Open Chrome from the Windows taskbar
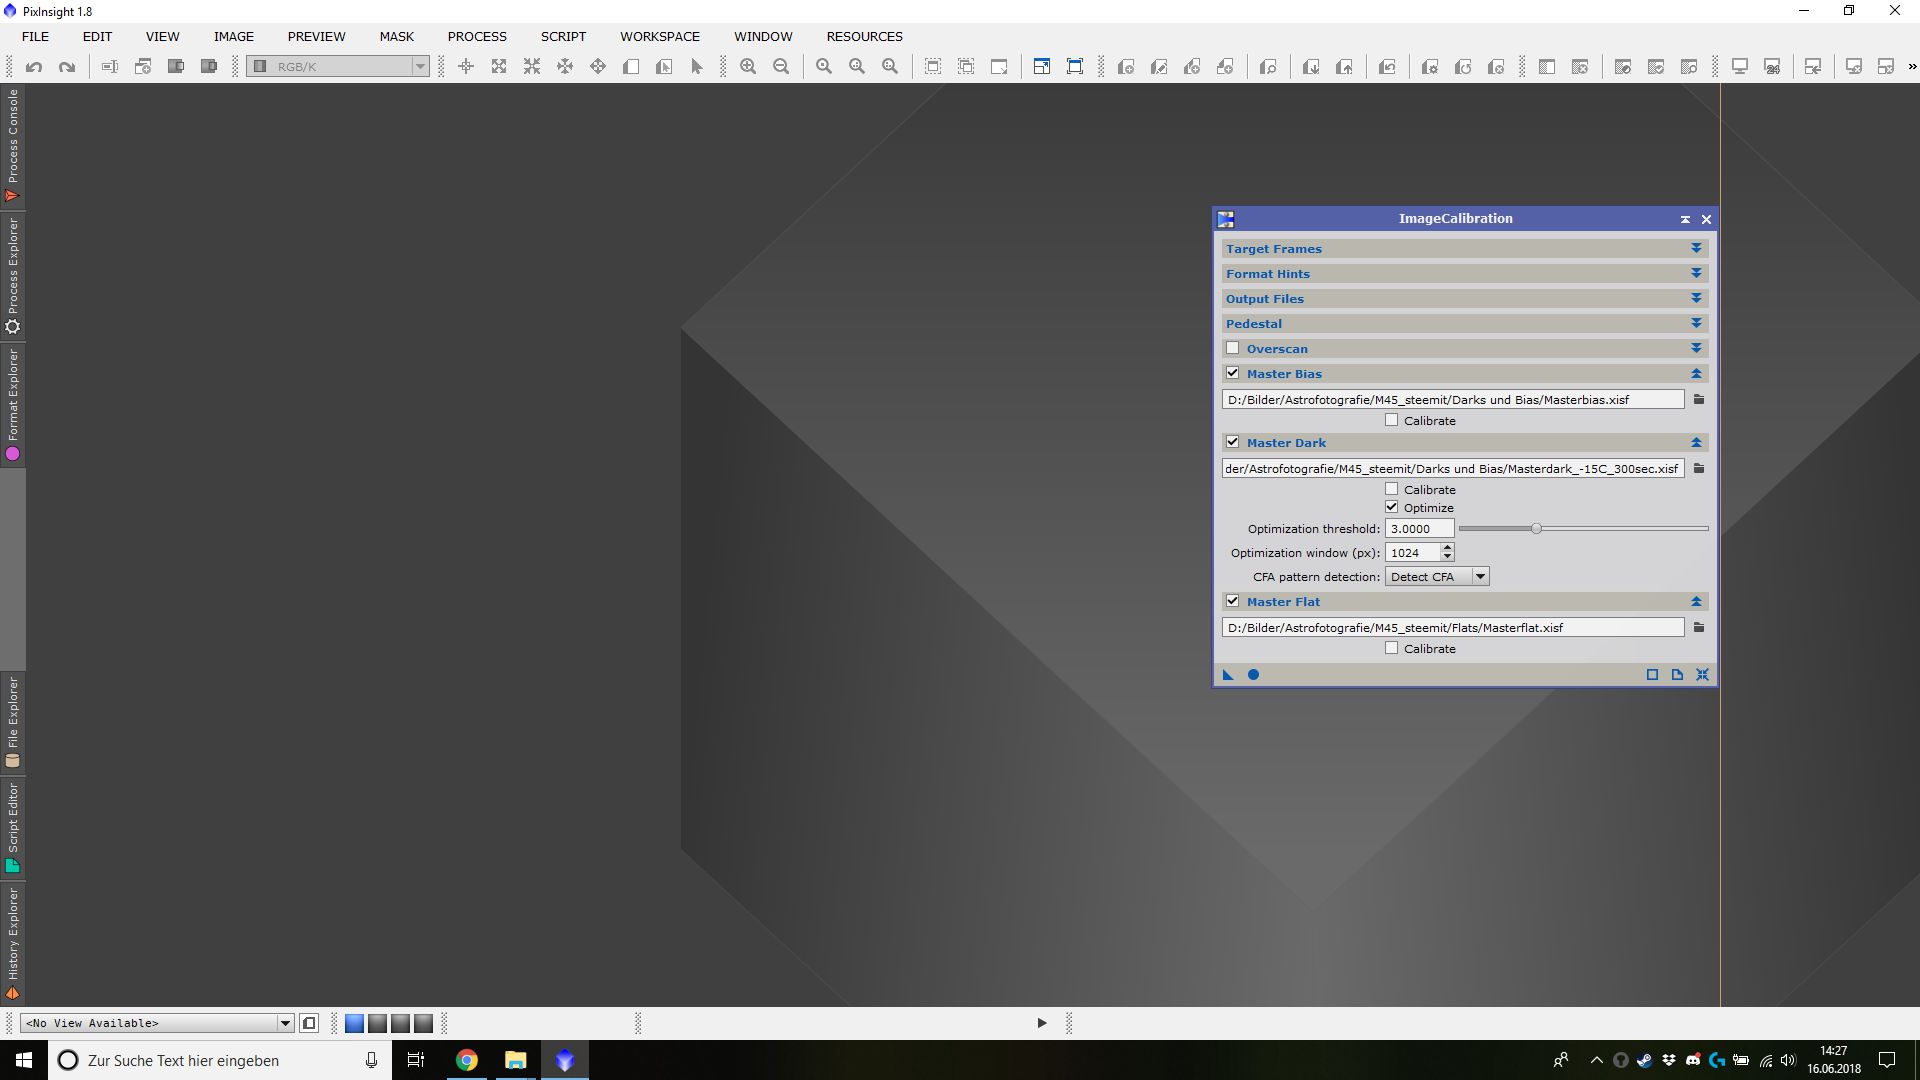 click(467, 1060)
